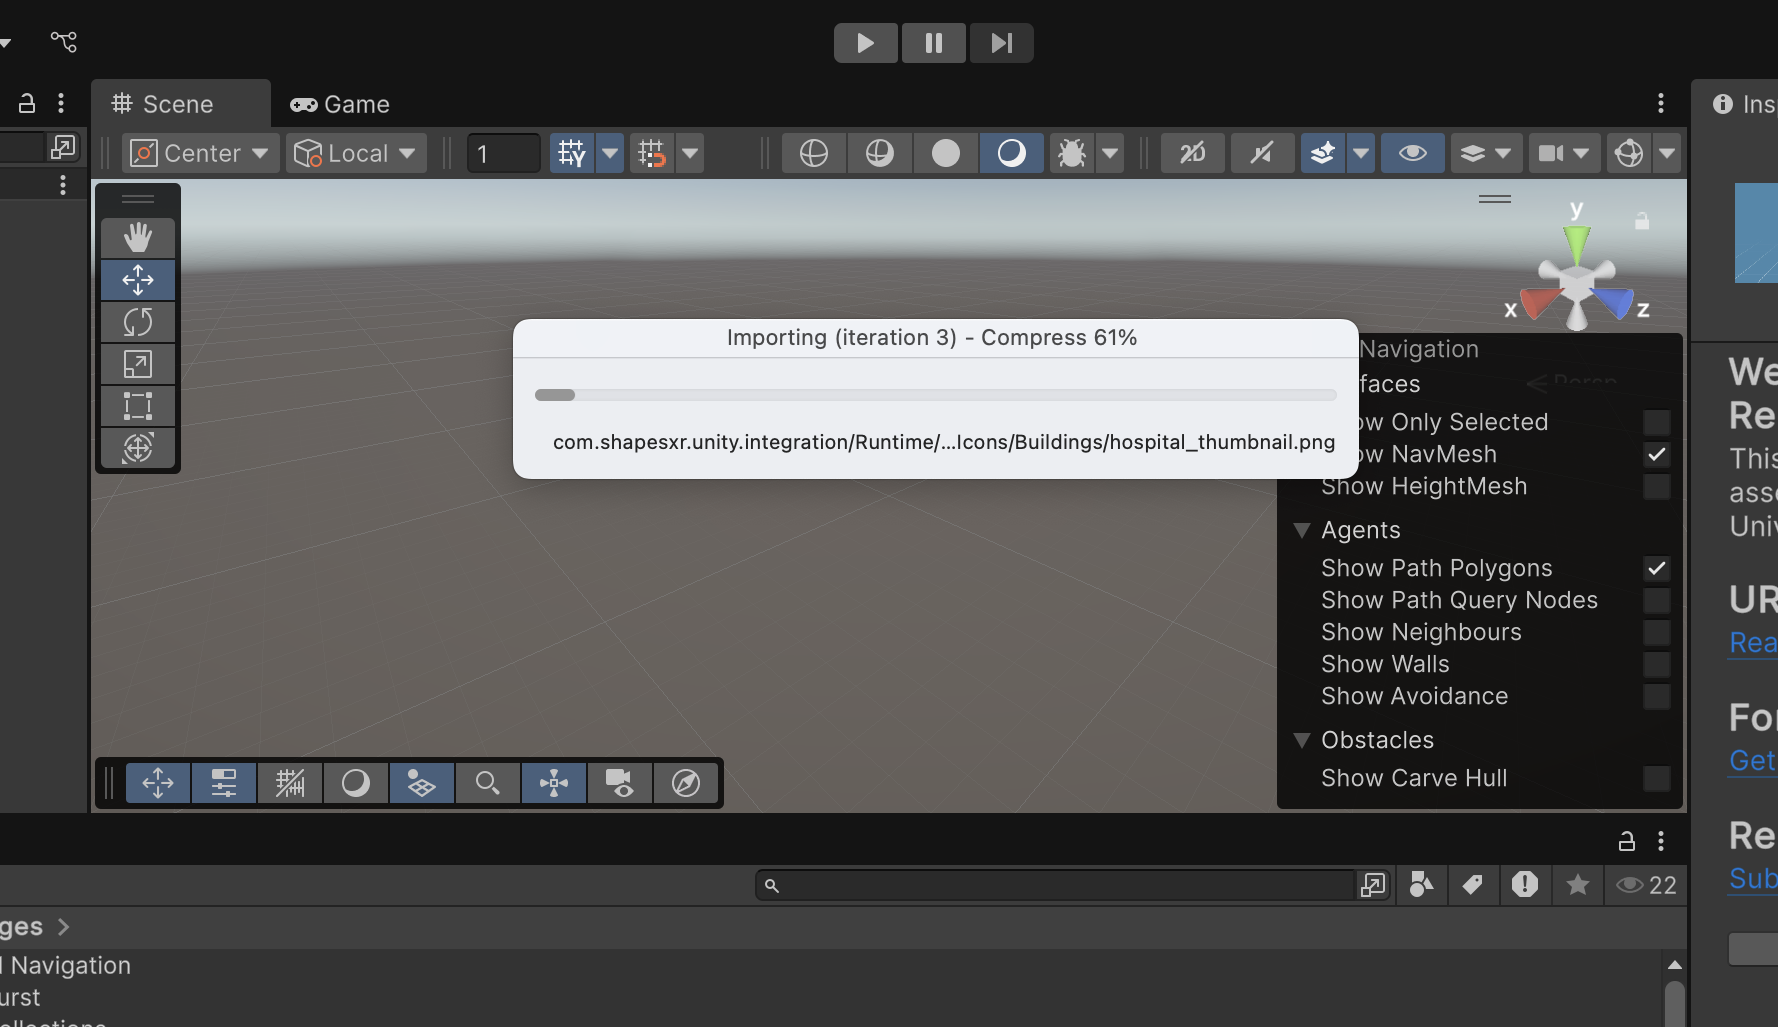Screen dimensions: 1778x1027
Task: Click the Step forward button
Action: [x=1001, y=43]
